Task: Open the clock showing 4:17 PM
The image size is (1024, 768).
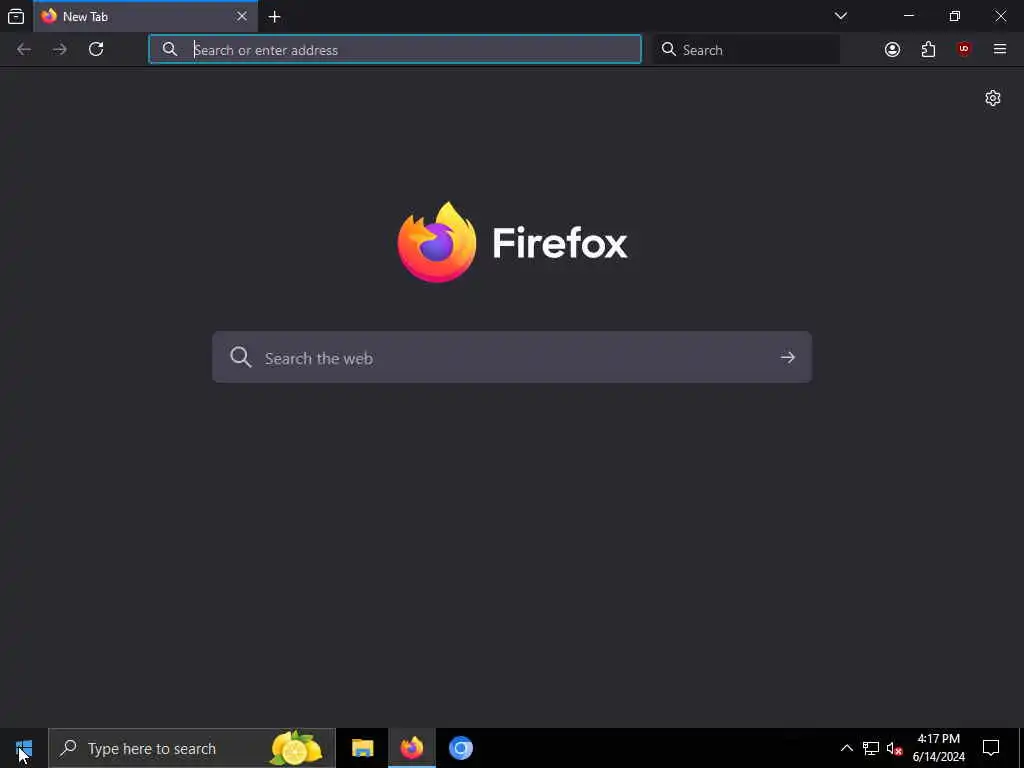Action: pyautogui.click(x=938, y=748)
